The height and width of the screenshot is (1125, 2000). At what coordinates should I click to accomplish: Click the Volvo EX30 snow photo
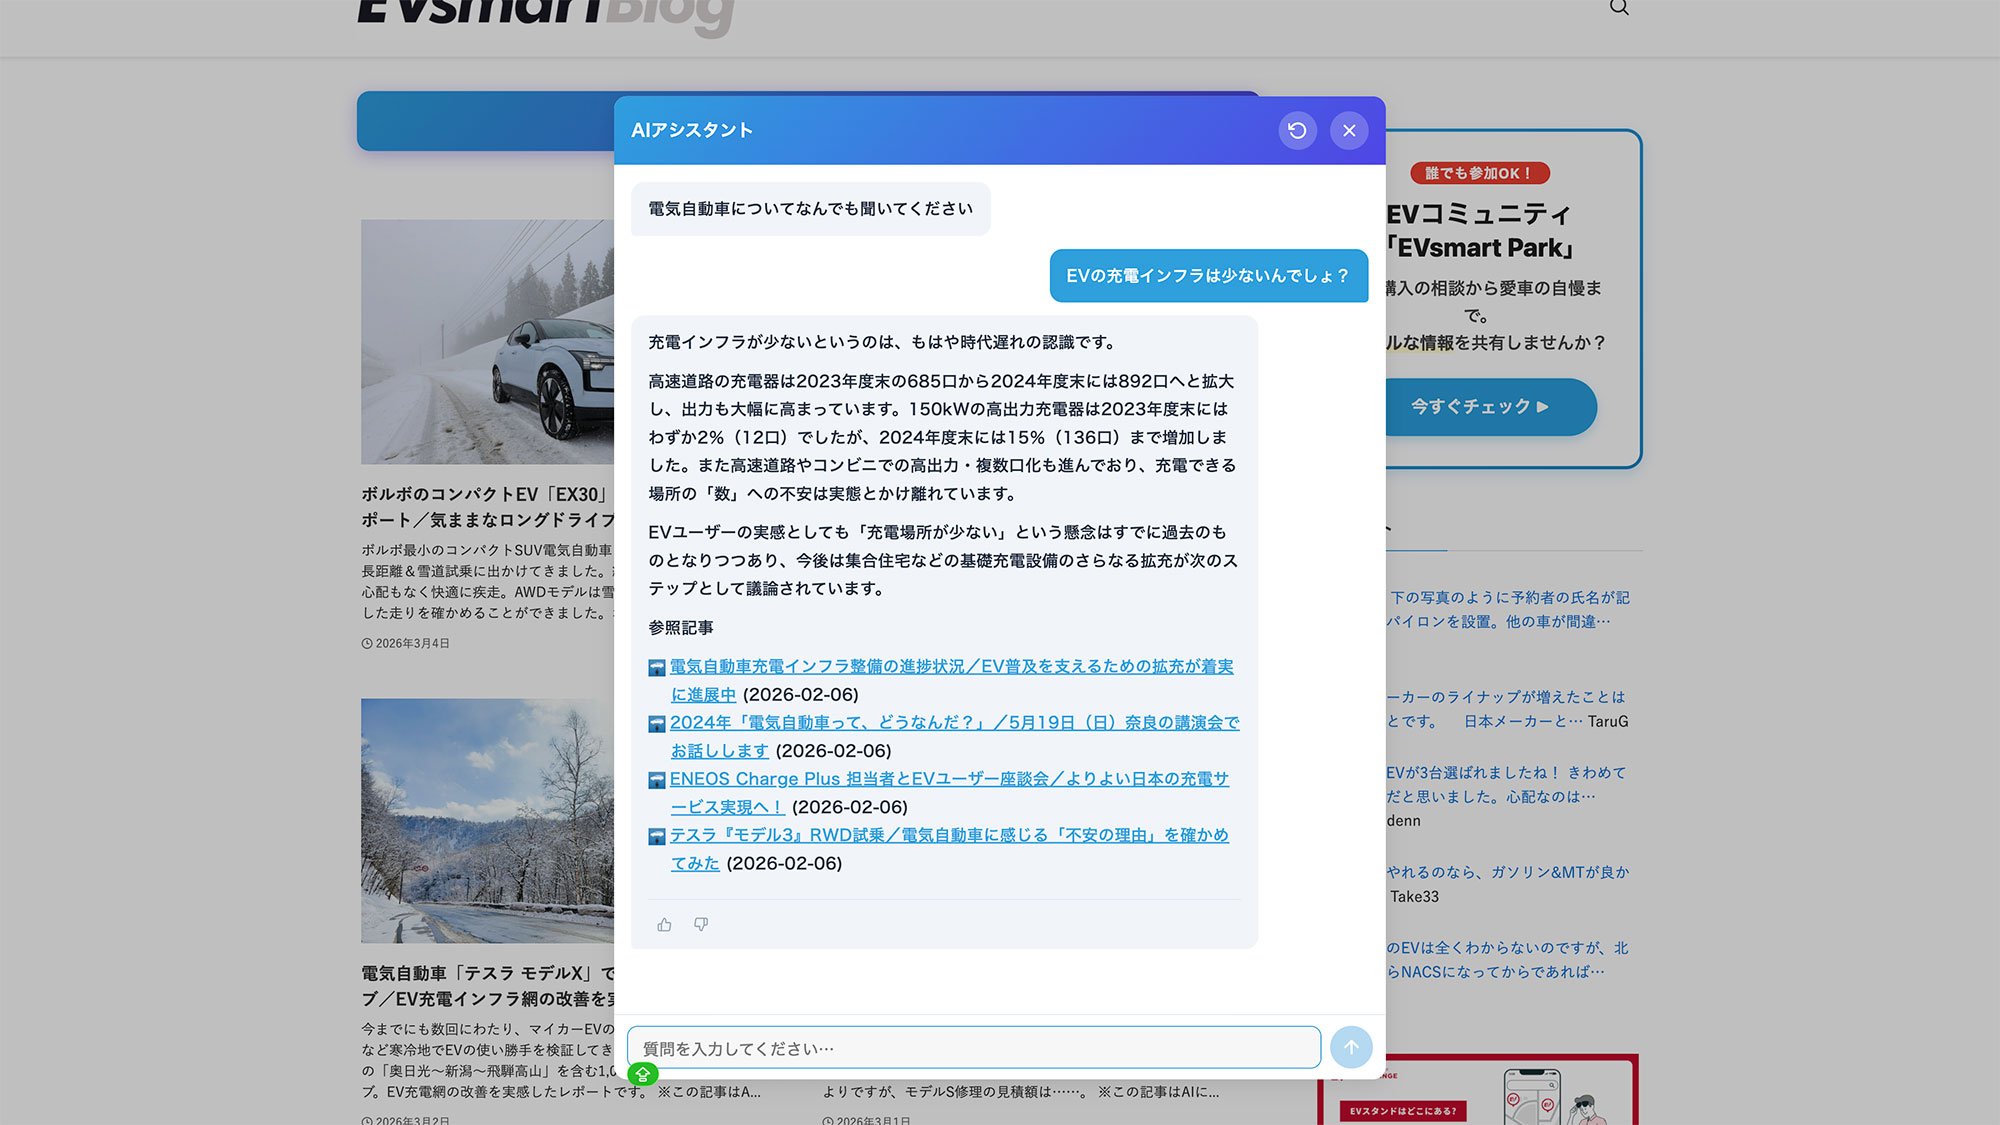487,341
